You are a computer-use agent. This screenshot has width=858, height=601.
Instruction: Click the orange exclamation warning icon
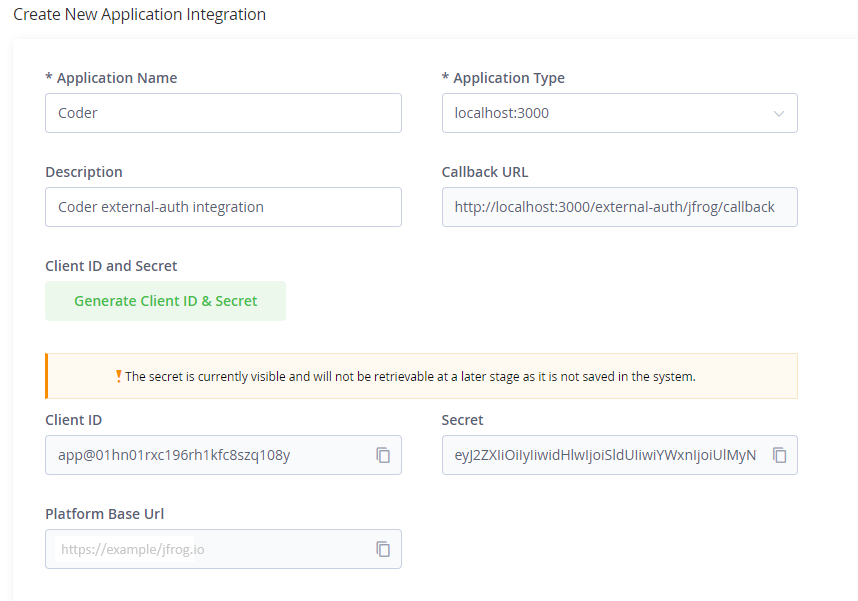[x=118, y=377]
